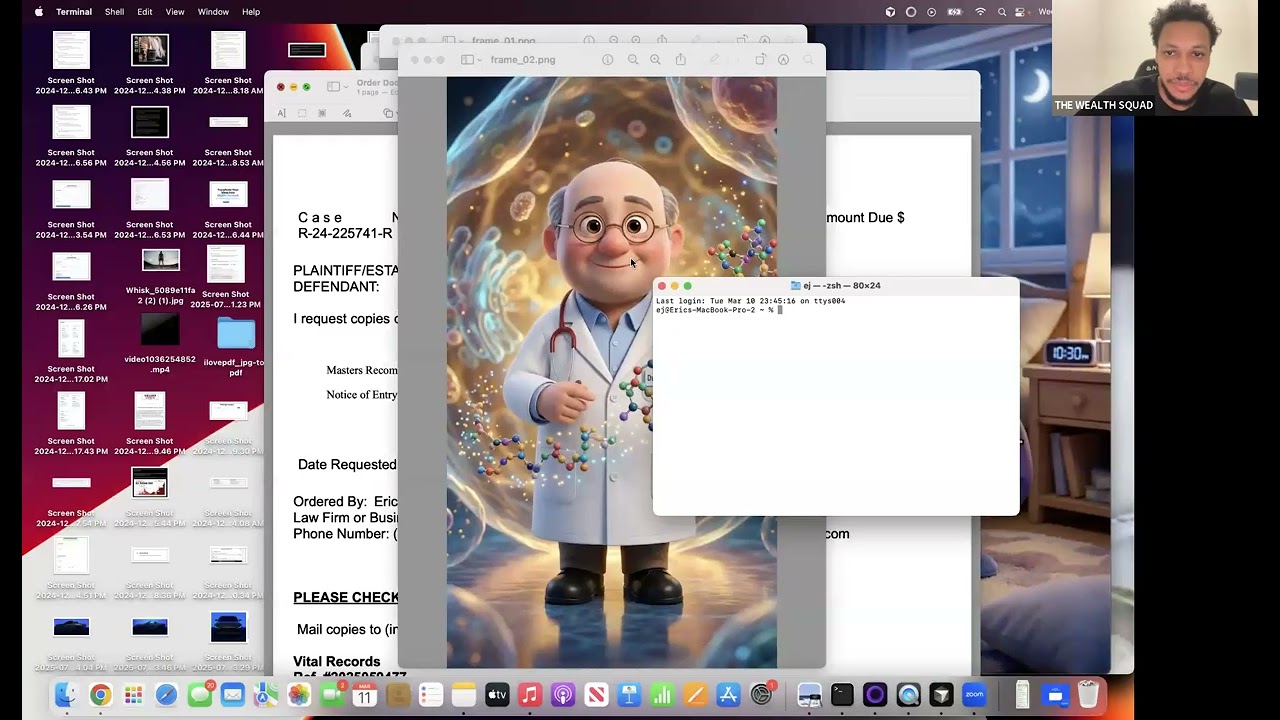The height and width of the screenshot is (720, 1280).
Task: Select text selection tool in Order Doc markup bar
Action: pyautogui.click(x=281, y=113)
